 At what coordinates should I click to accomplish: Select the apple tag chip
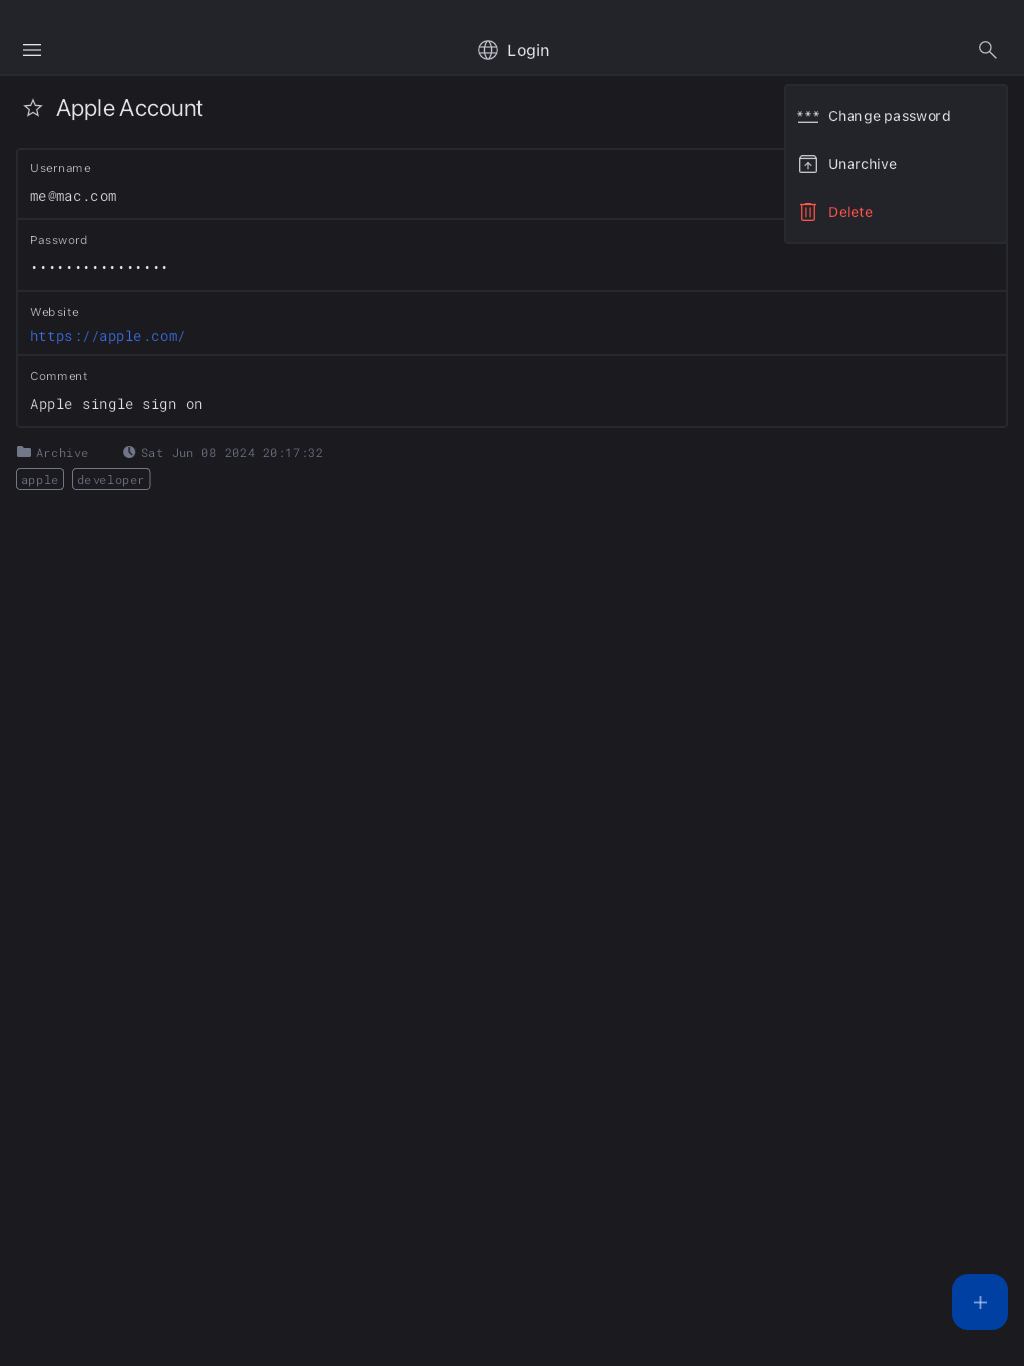click(40, 480)
